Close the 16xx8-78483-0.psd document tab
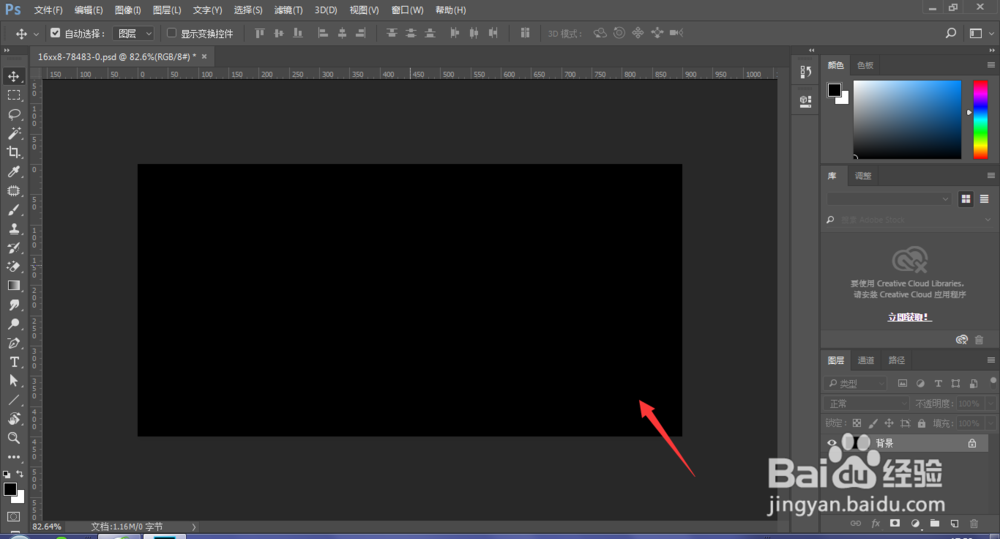This screenshot has height=539, width=1000. click(x=204, y=56)
